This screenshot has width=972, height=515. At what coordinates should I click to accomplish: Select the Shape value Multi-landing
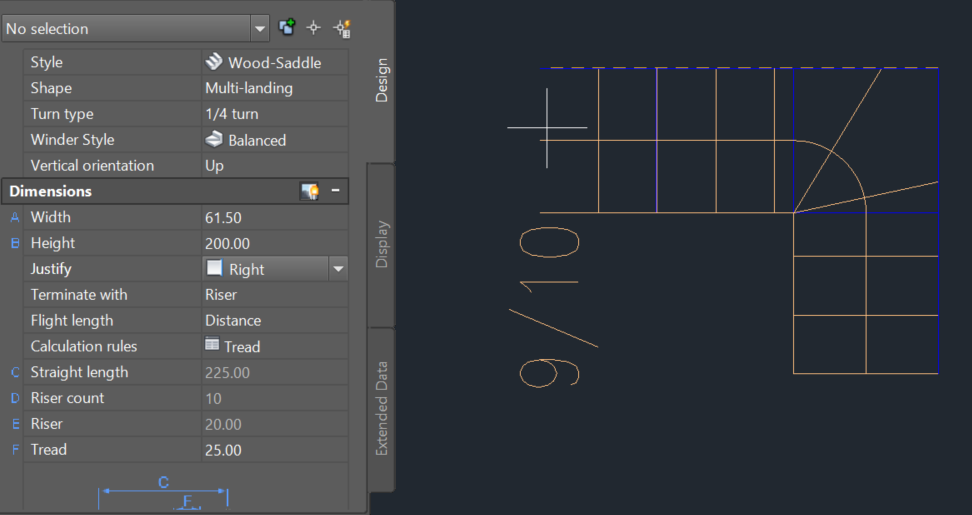[249, 88]
